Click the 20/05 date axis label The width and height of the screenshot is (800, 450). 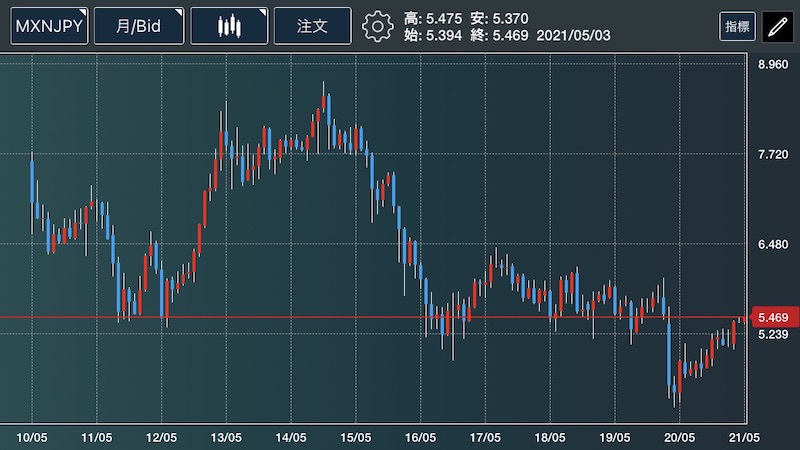coord(680,438)
